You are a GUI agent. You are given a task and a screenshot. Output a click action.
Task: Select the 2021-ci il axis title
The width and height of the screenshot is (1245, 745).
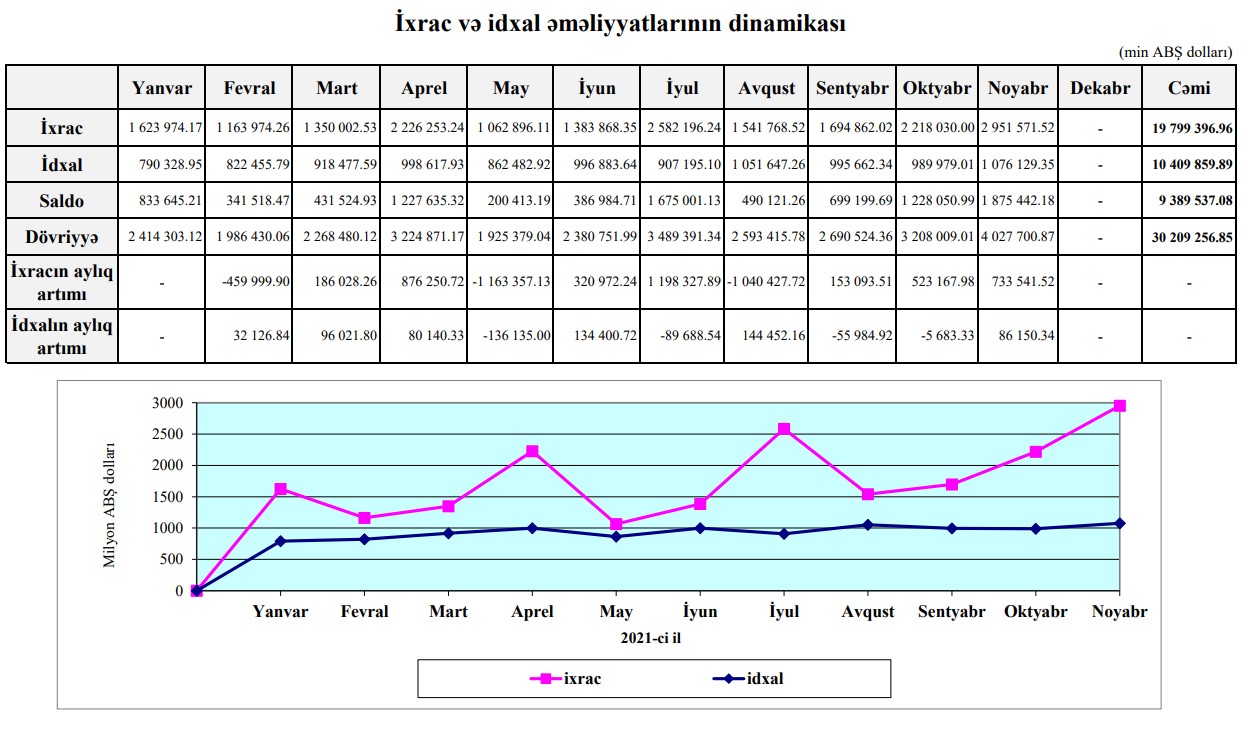(657, 637)
